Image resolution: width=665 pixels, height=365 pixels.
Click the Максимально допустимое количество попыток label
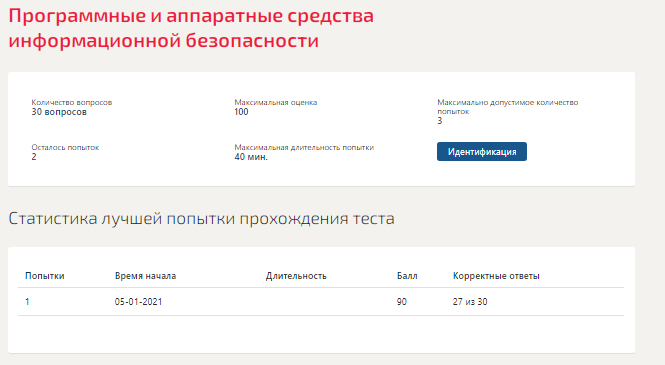click(x=508, y=107)
